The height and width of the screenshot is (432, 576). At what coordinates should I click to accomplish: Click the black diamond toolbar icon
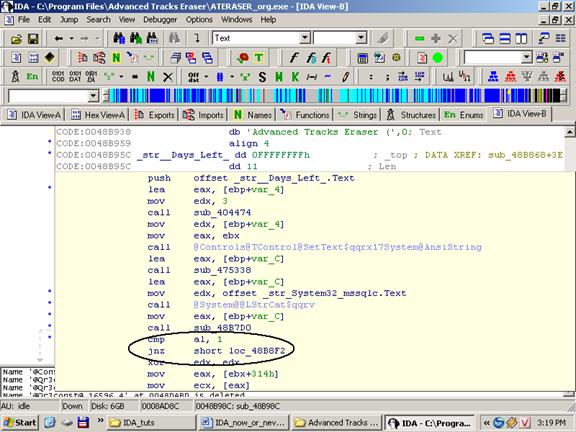click(x=50, y=57)
